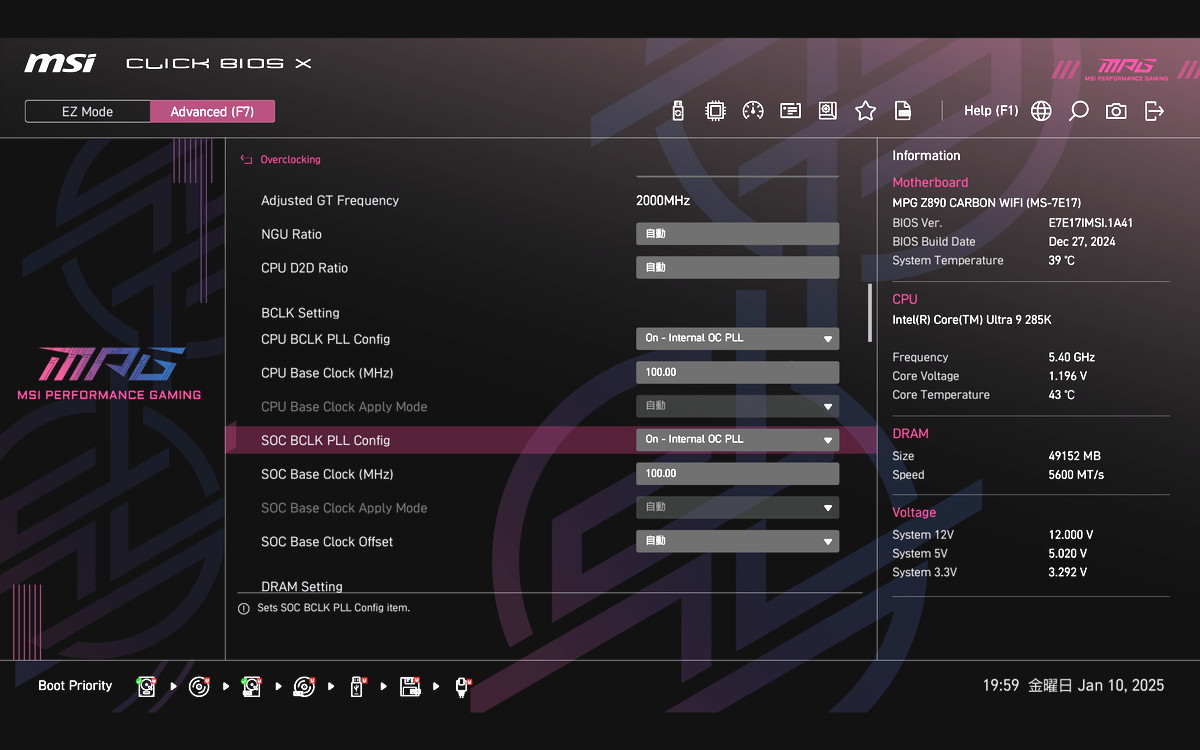
Task: Expand the SOC BCLK PLL Config dropdown
Action: coord(737,440)
